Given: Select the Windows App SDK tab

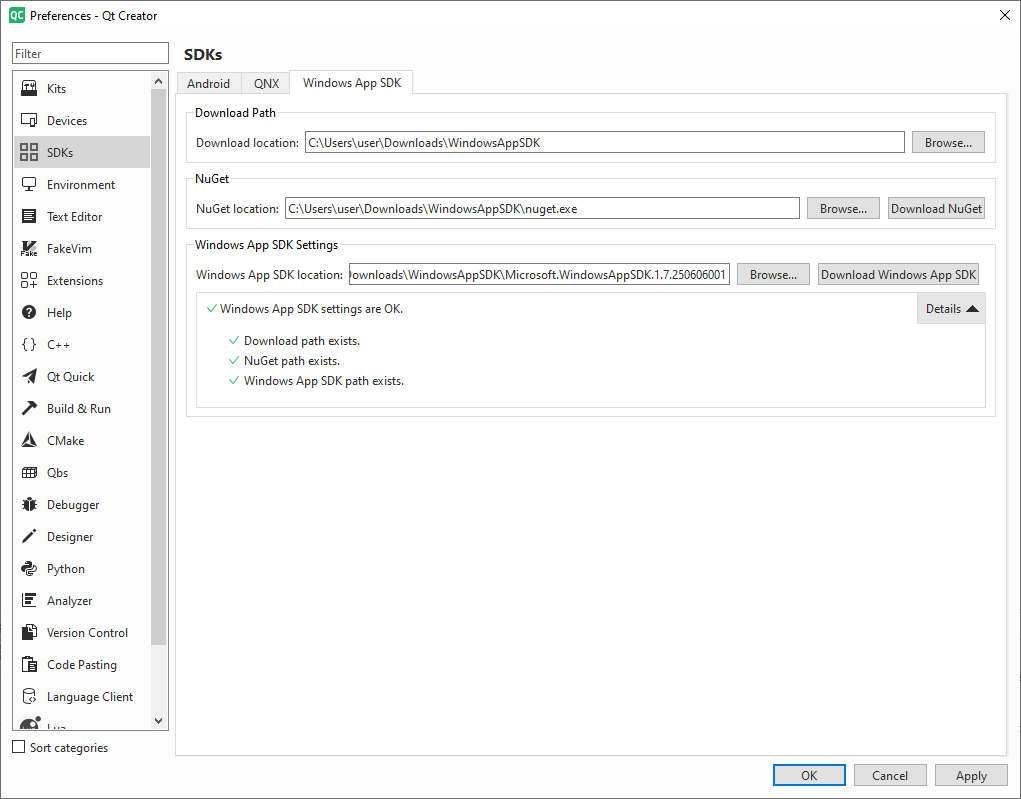Looking at the screenshot, I should point(352,83).
